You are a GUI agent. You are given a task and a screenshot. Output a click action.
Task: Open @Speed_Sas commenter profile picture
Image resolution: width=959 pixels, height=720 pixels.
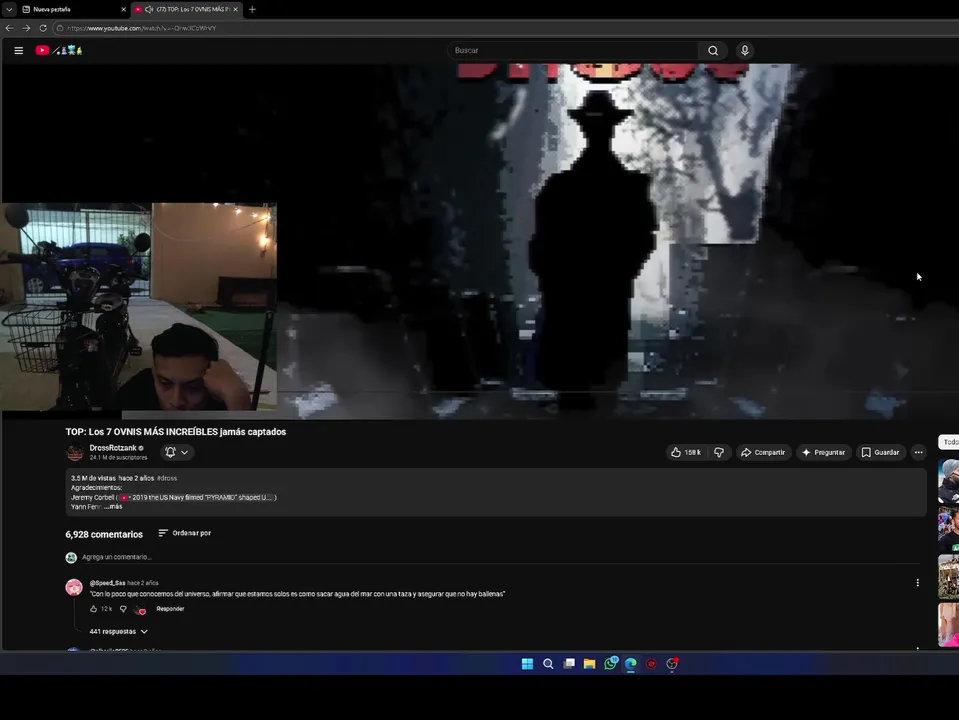[x=74, y=587]
